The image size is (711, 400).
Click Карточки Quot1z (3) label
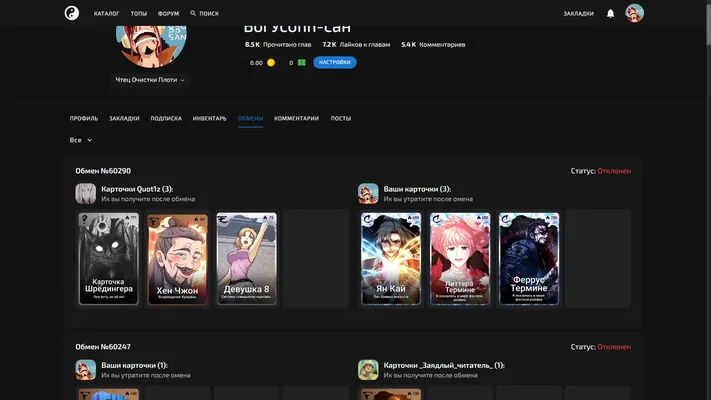[137, 189]
